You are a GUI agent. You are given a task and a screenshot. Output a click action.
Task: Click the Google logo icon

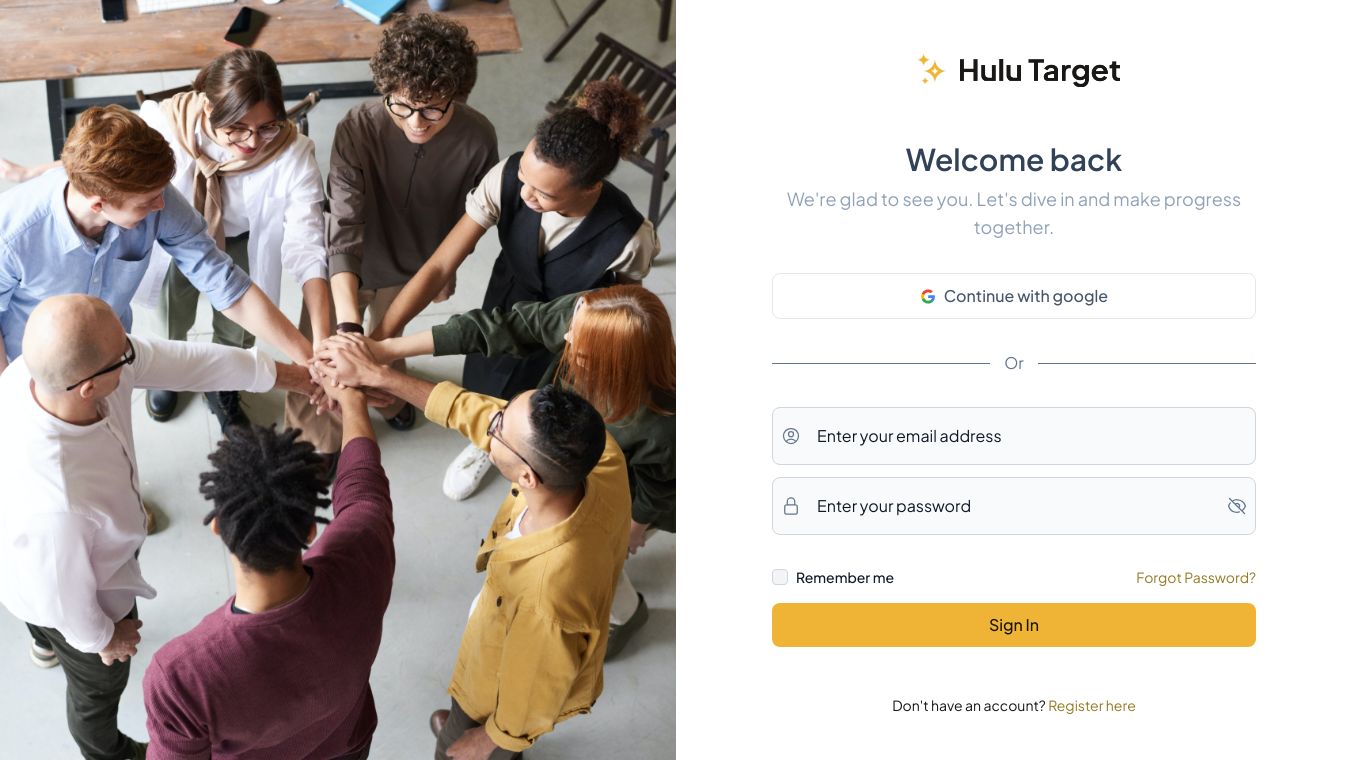point(928,296)
